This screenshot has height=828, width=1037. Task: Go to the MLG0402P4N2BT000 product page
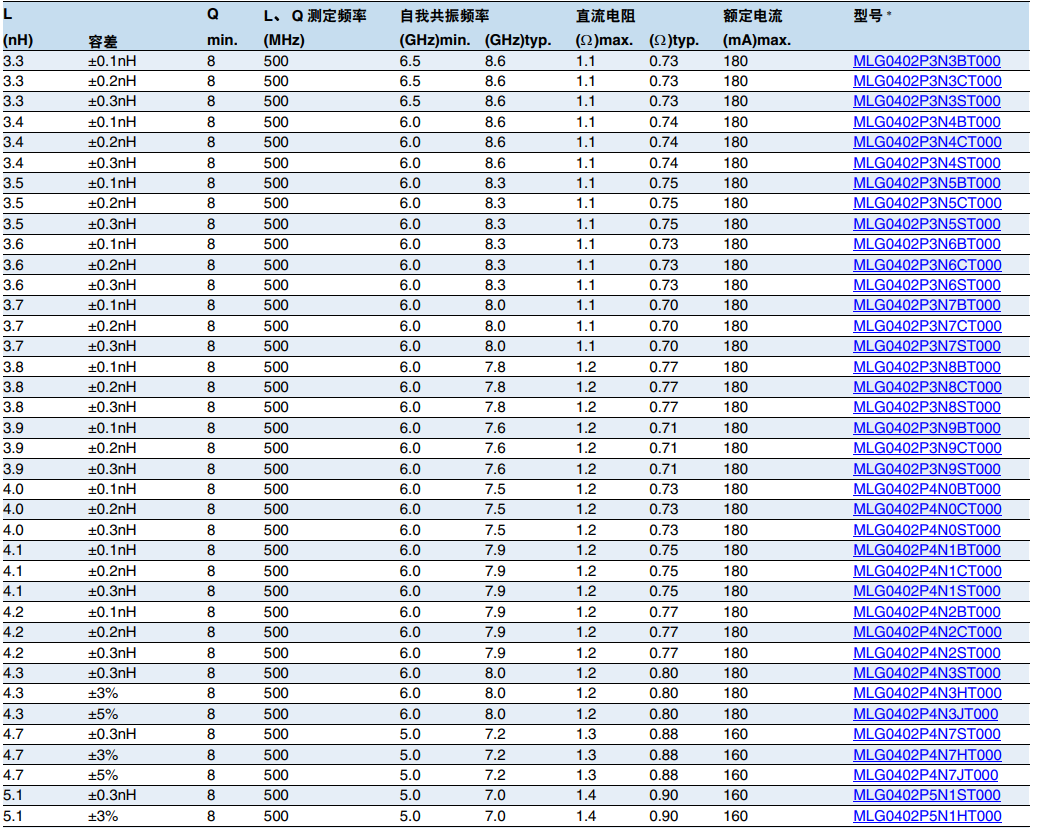click(927, 612)
